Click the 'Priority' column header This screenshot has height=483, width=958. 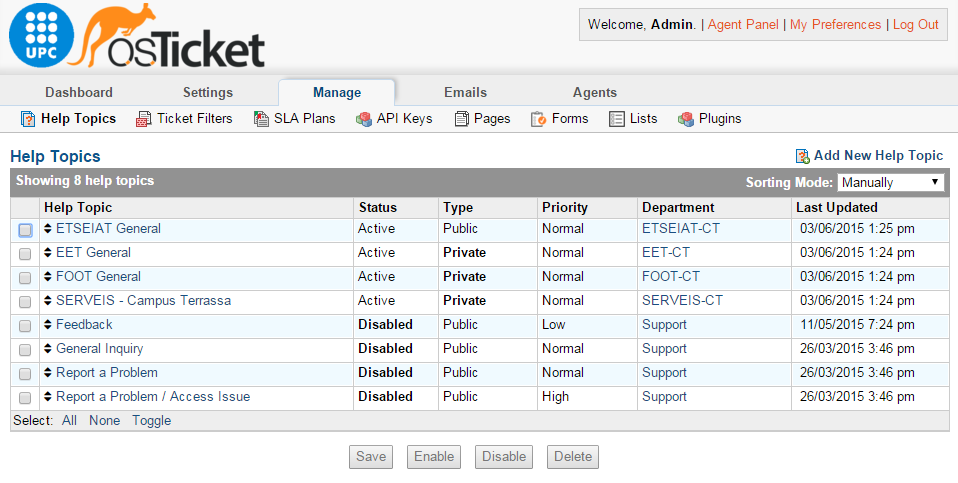[565, 208]
